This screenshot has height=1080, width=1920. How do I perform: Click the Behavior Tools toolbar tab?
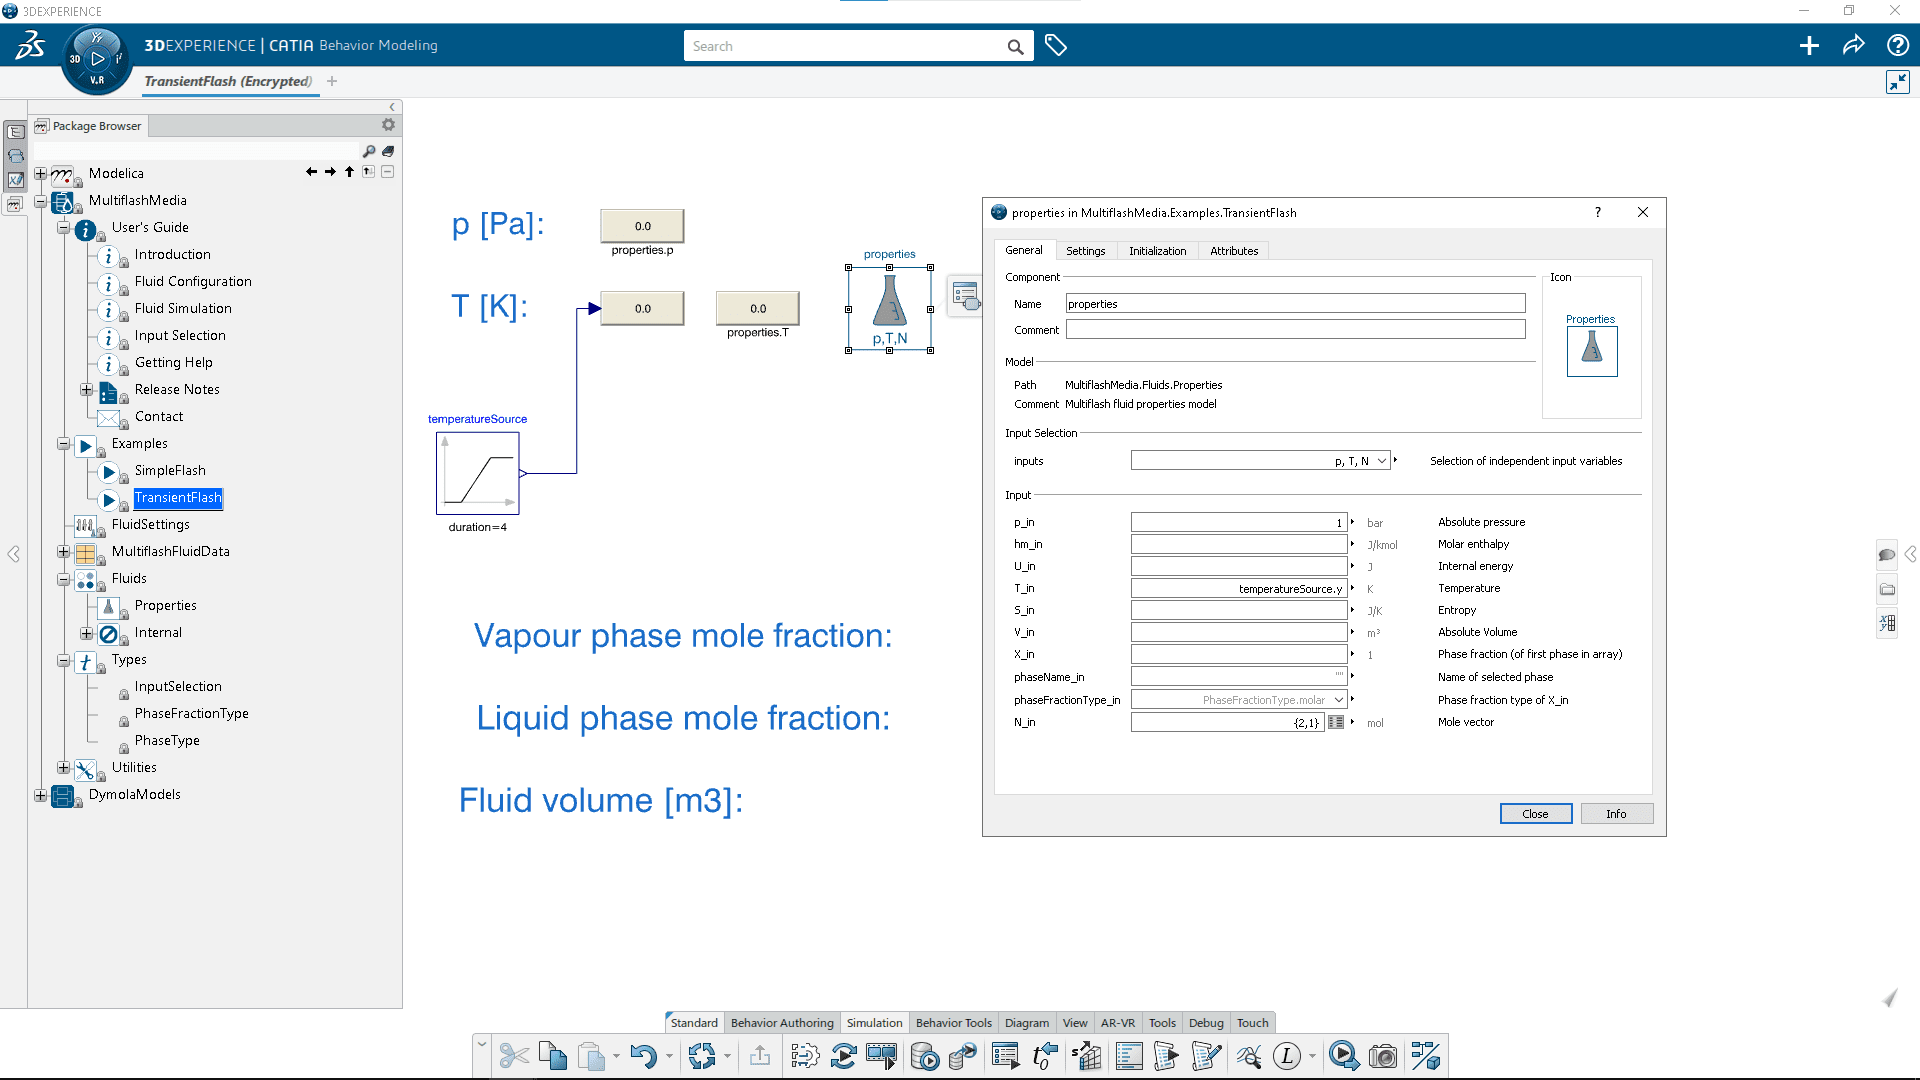[x=951, y=1022]
